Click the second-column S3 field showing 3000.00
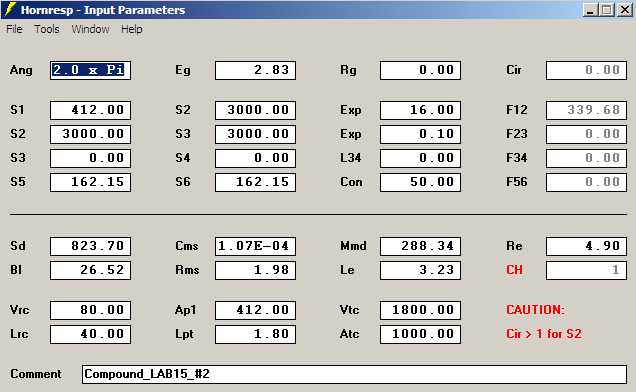 255,134
